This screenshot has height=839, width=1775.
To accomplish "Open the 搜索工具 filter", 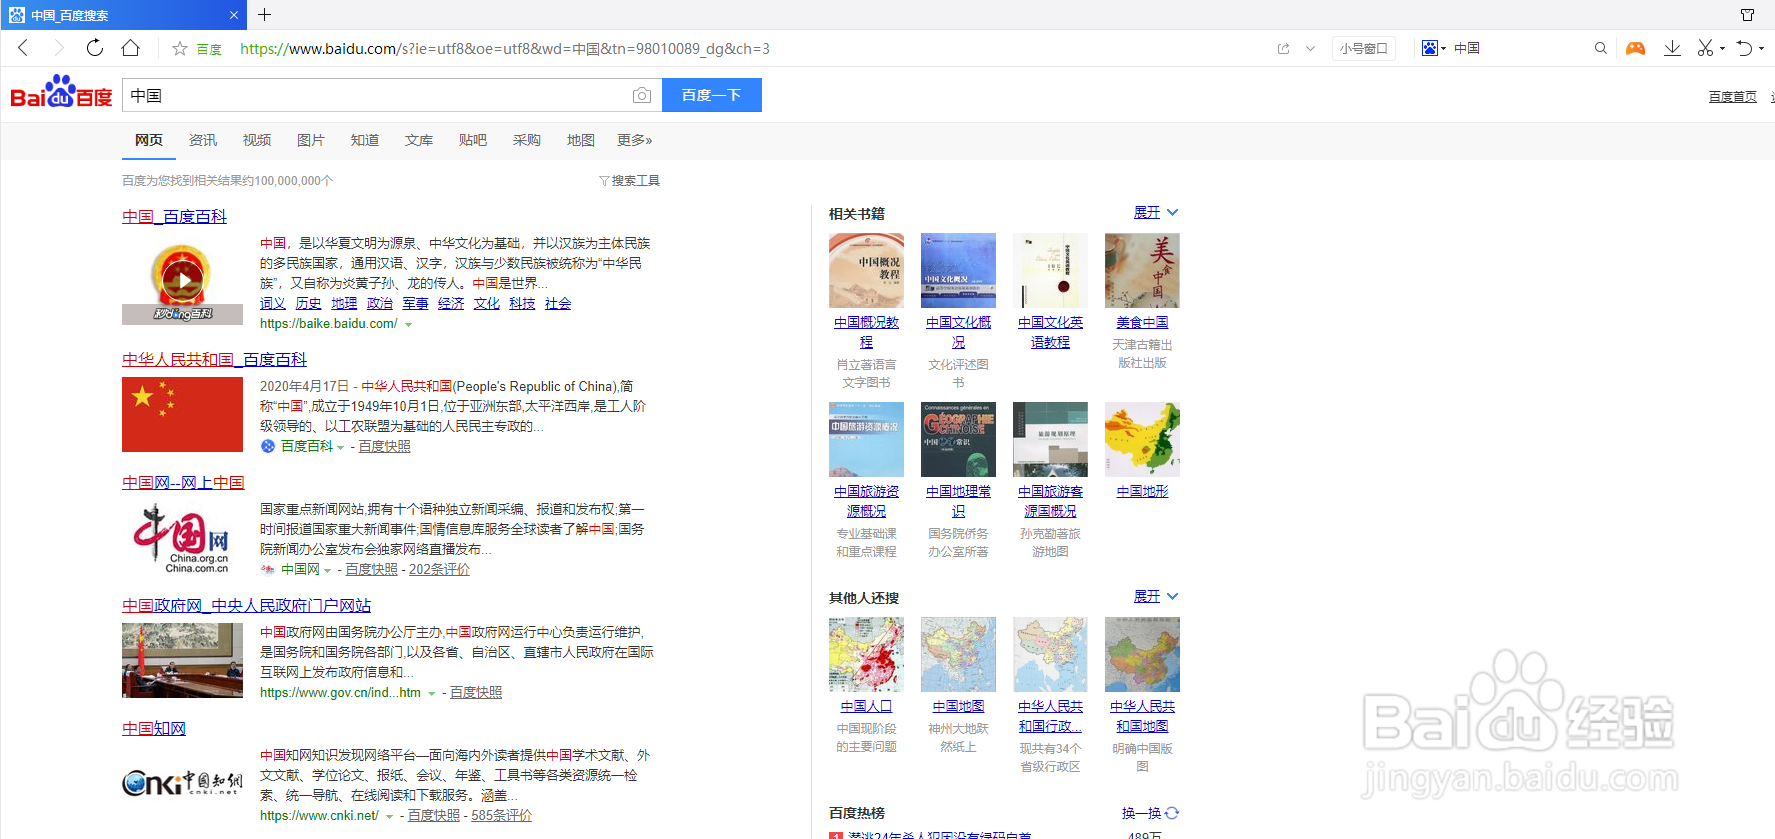I will pos(630,181).
